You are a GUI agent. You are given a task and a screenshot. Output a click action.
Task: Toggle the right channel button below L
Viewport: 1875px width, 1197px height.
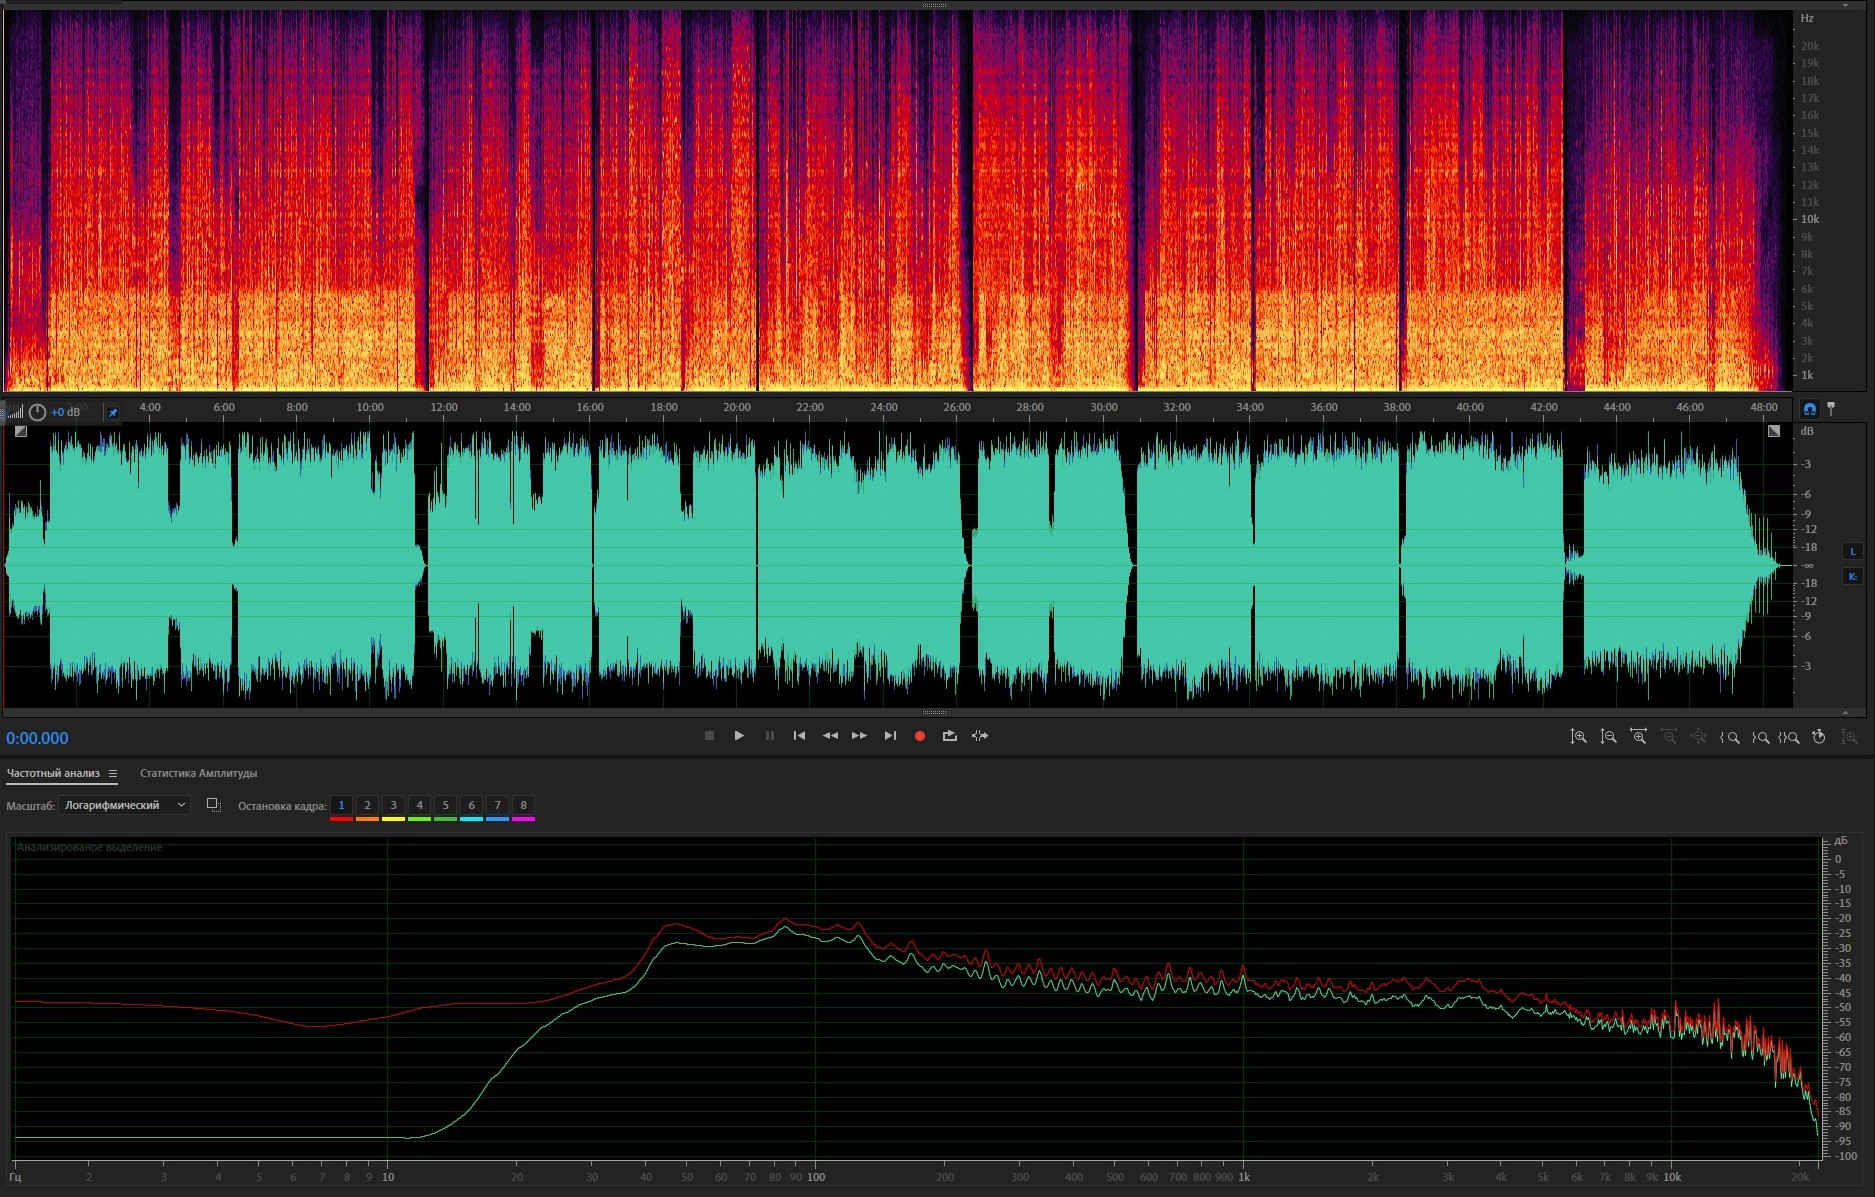[1852, 576]
